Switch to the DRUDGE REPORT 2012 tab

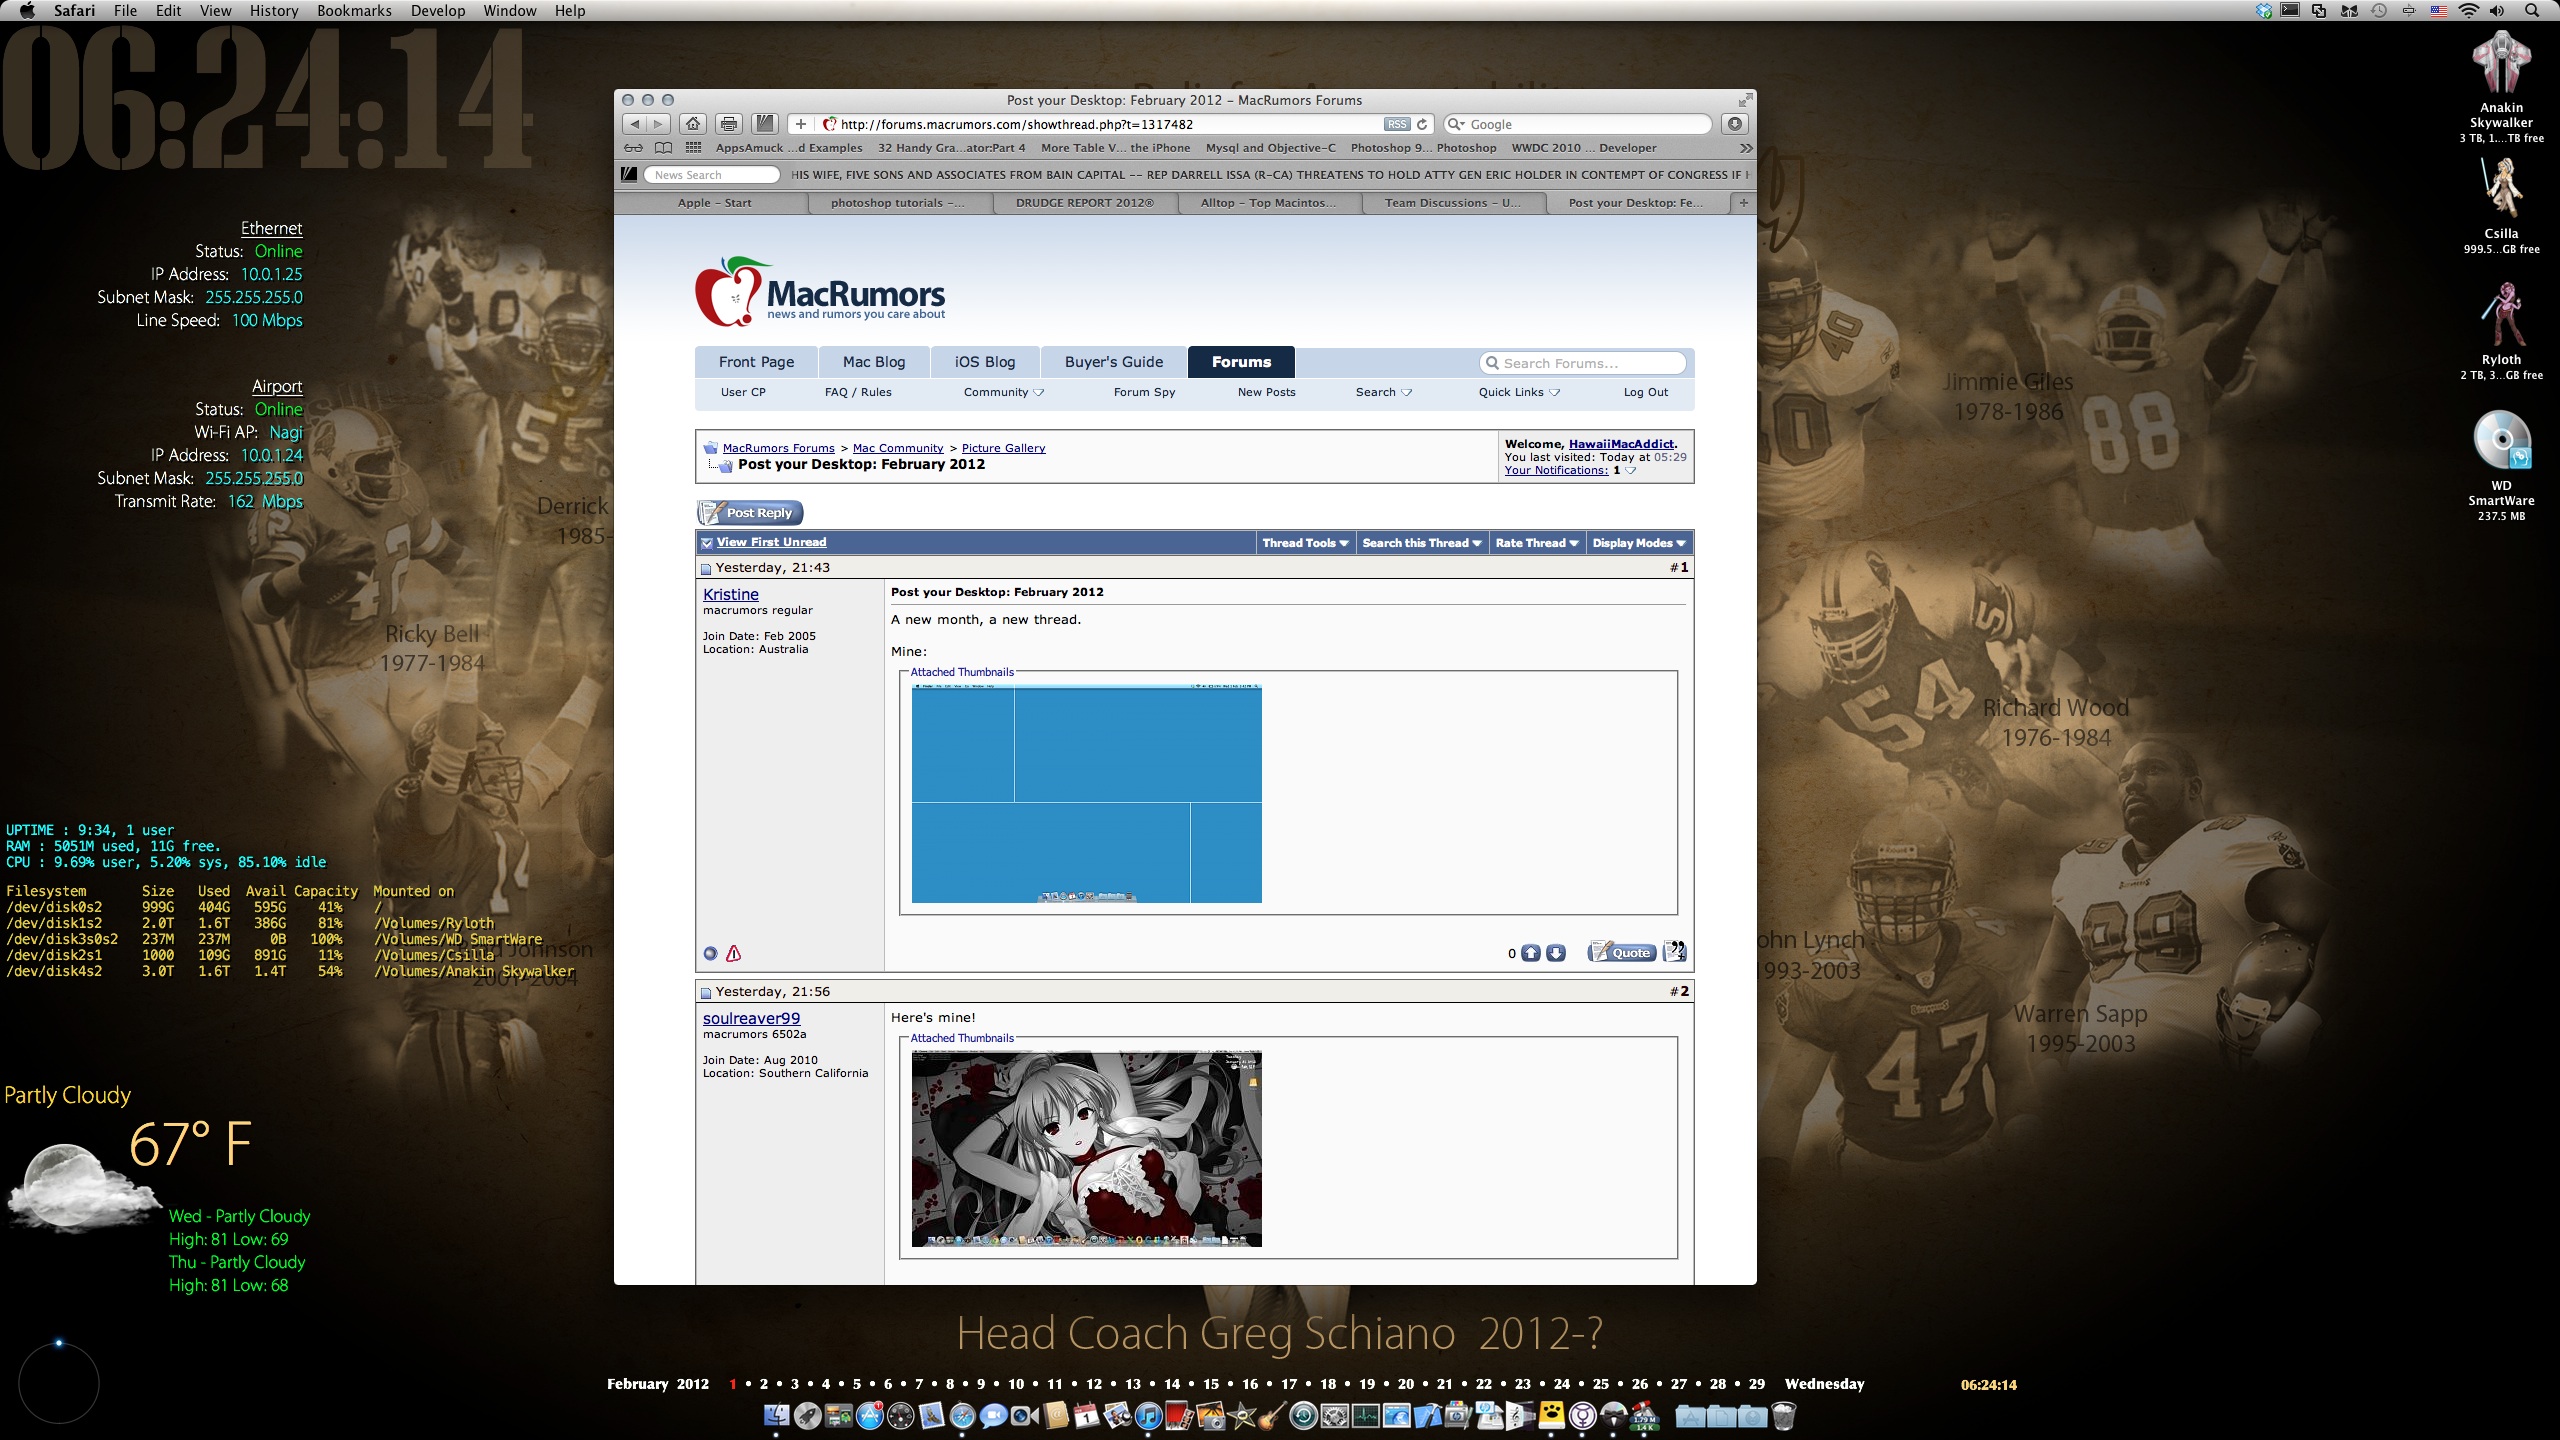coord(1085,203)
